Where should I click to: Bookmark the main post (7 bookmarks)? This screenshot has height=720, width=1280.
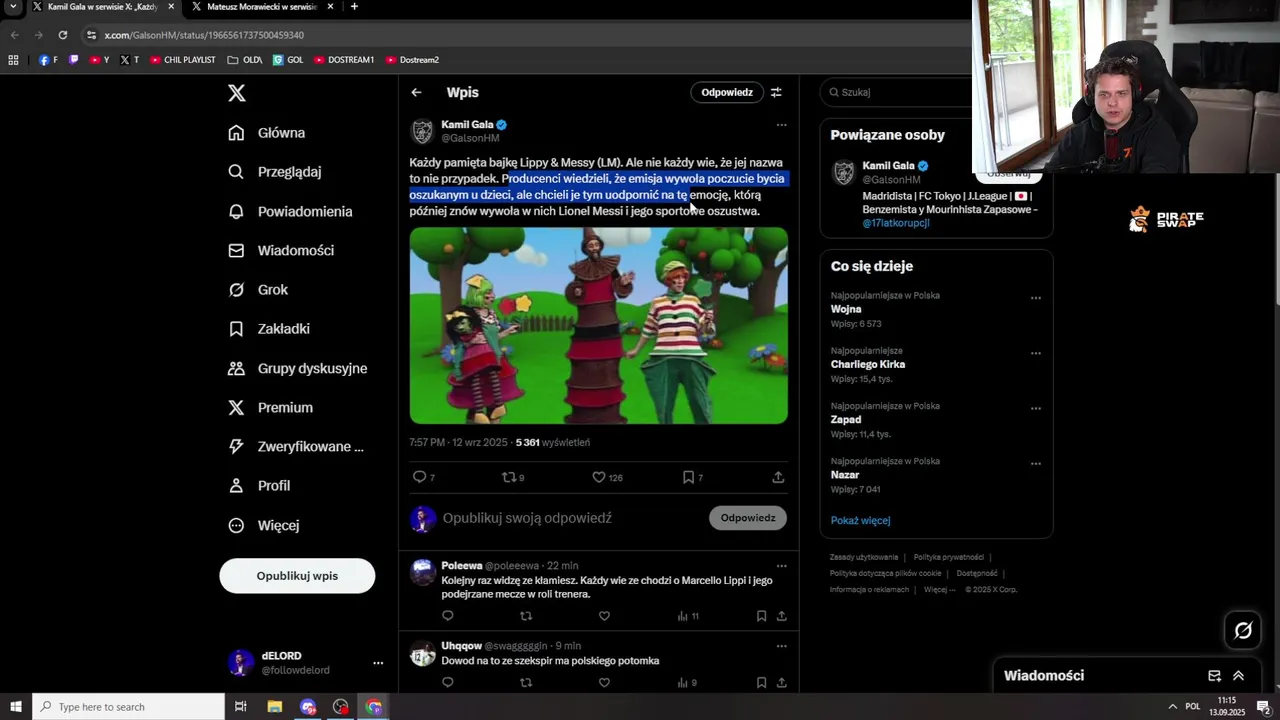pos(688,477)
